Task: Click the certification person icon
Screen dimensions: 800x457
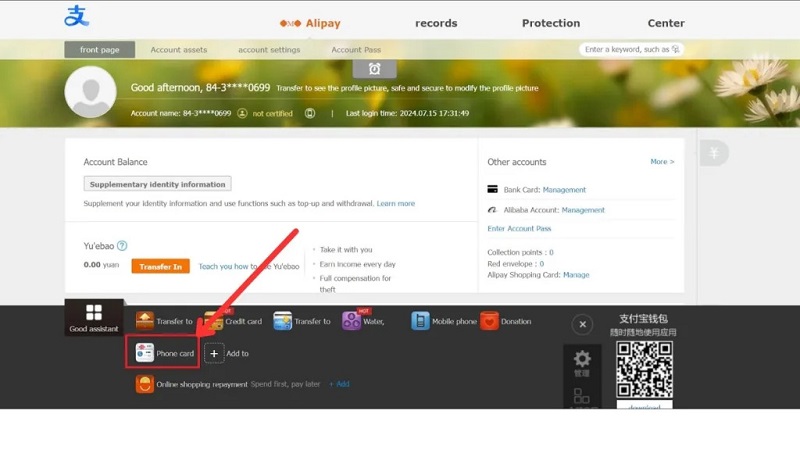Action: click(x=242, y=113)
